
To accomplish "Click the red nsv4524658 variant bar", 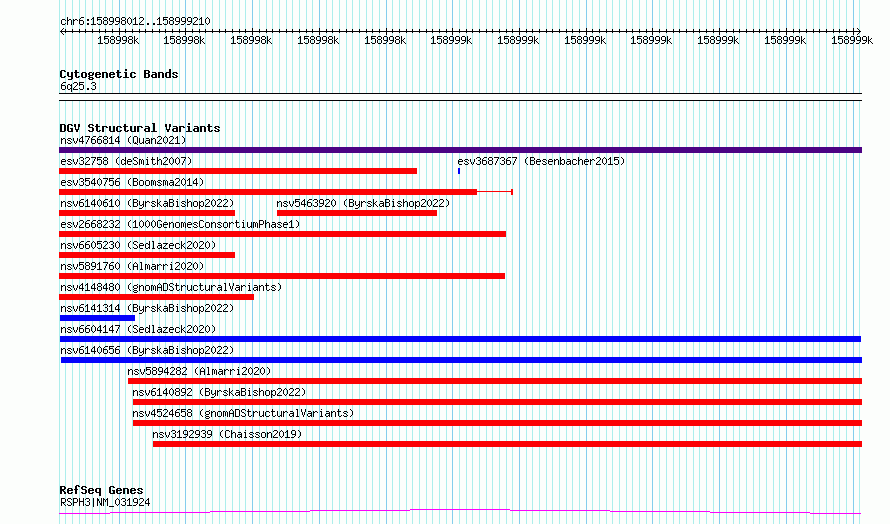I will (497, 423).
